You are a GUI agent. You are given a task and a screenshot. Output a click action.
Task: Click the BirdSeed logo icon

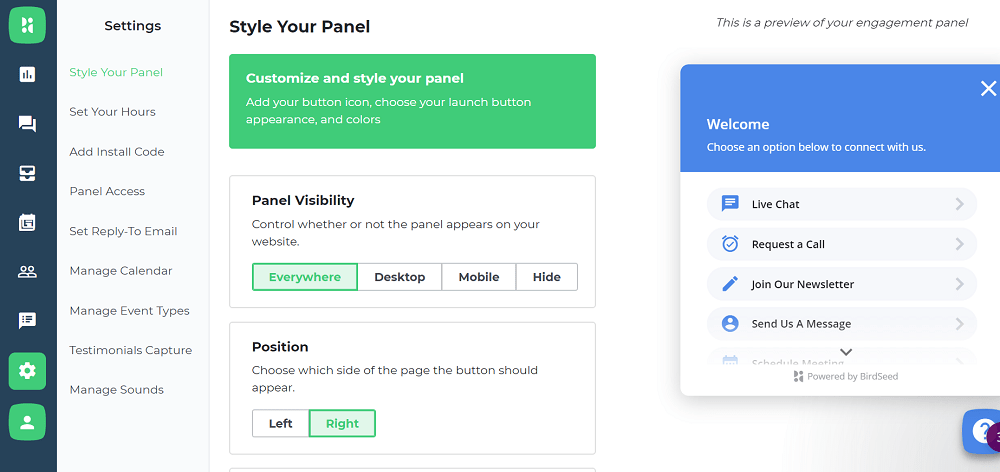[27, 26]
